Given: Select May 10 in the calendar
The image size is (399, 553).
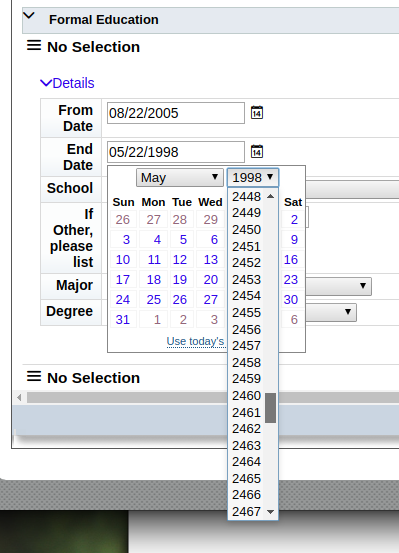Looking at the screenshot, I should point(123,260).
